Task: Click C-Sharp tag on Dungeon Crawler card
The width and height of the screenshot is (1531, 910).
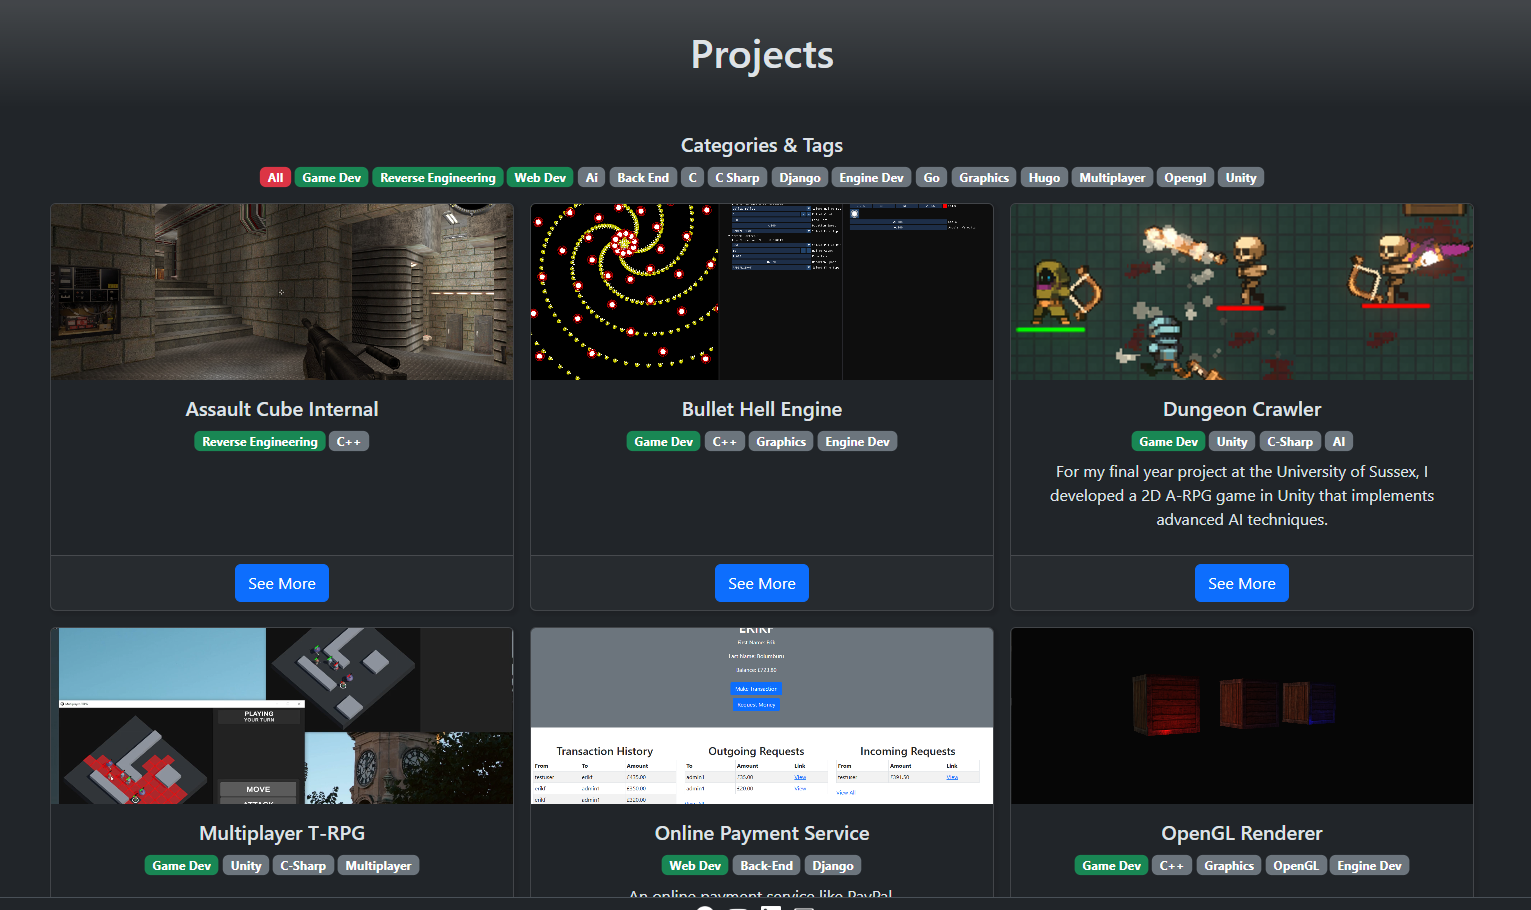Action: (1290, 441)
